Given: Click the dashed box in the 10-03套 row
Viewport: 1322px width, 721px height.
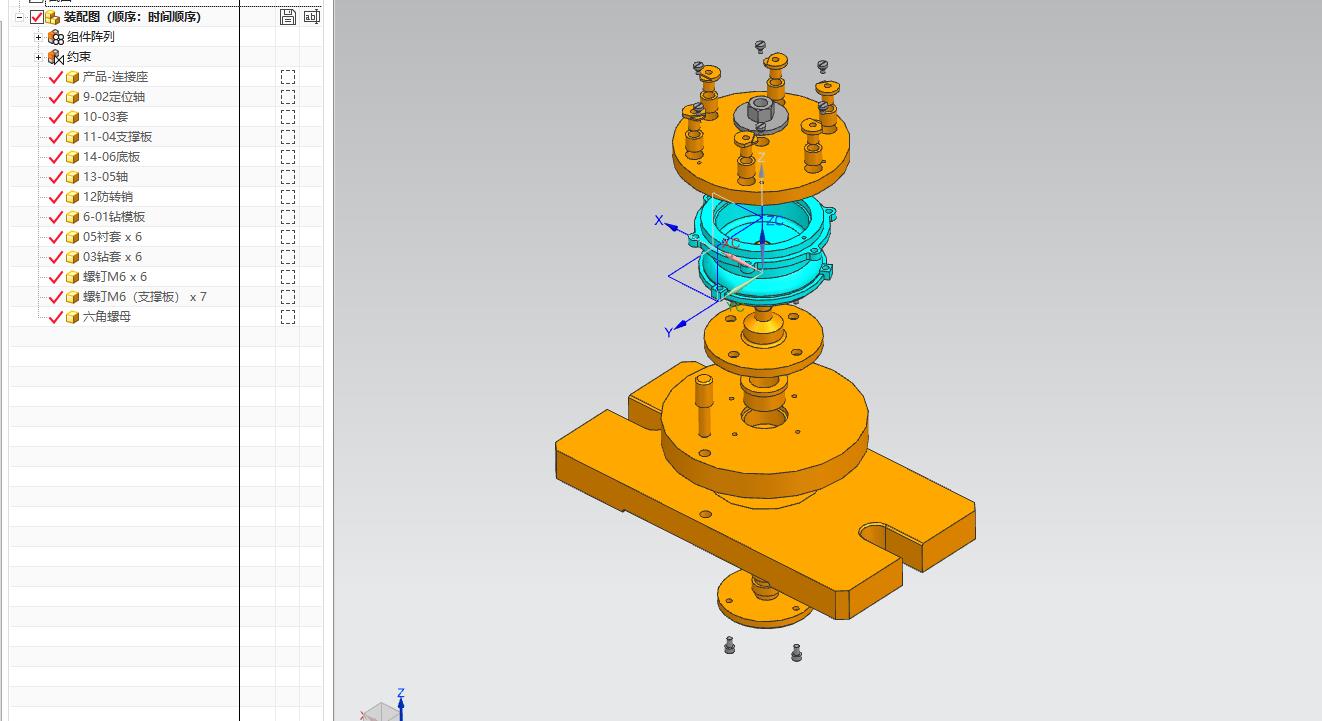Looking at the screenshot, I should 288,117.
